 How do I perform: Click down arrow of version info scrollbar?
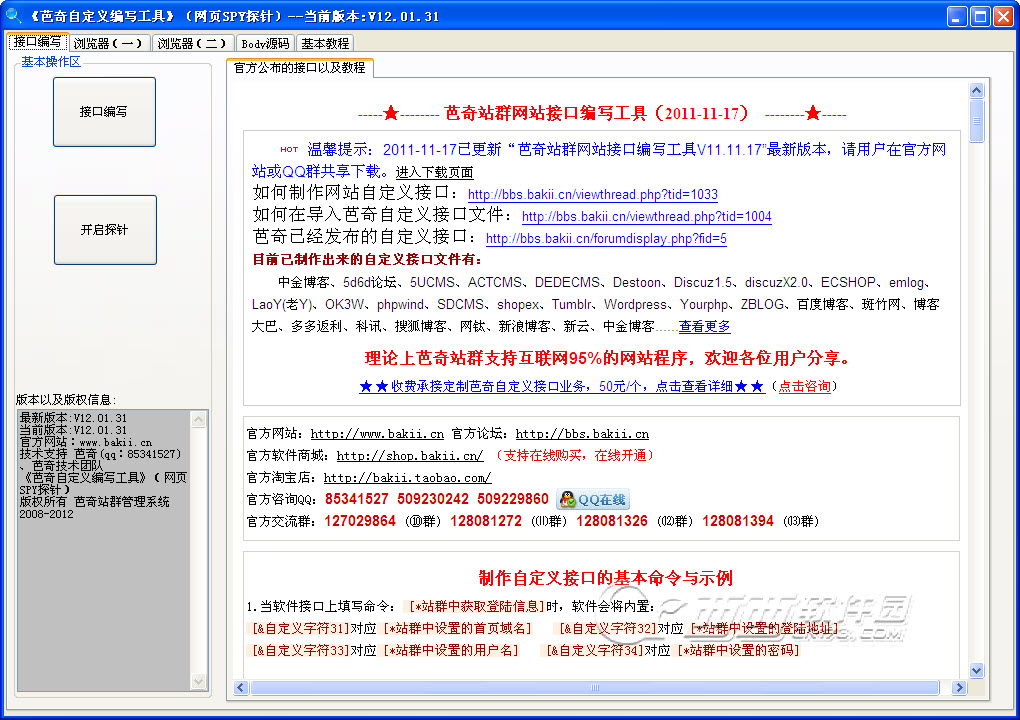198,681
